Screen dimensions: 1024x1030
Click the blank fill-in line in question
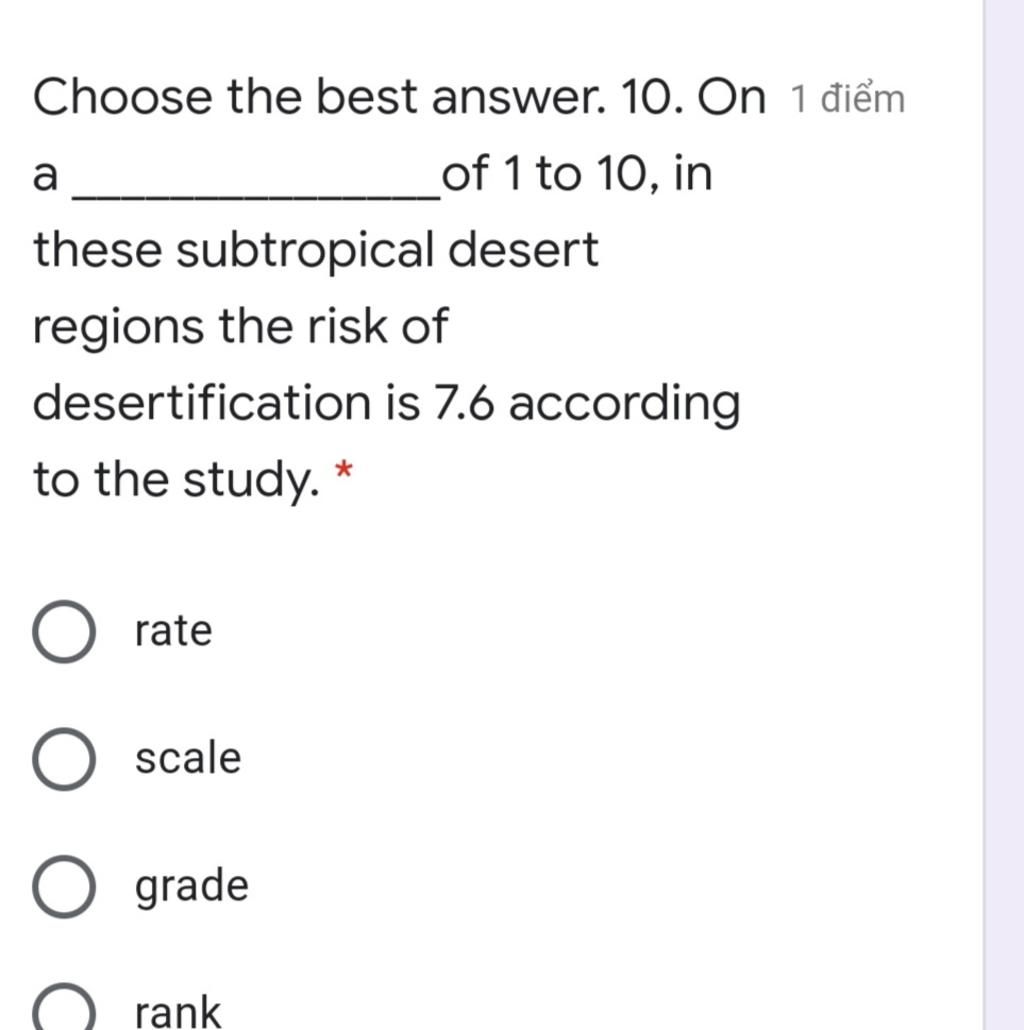tap(256, 196)
